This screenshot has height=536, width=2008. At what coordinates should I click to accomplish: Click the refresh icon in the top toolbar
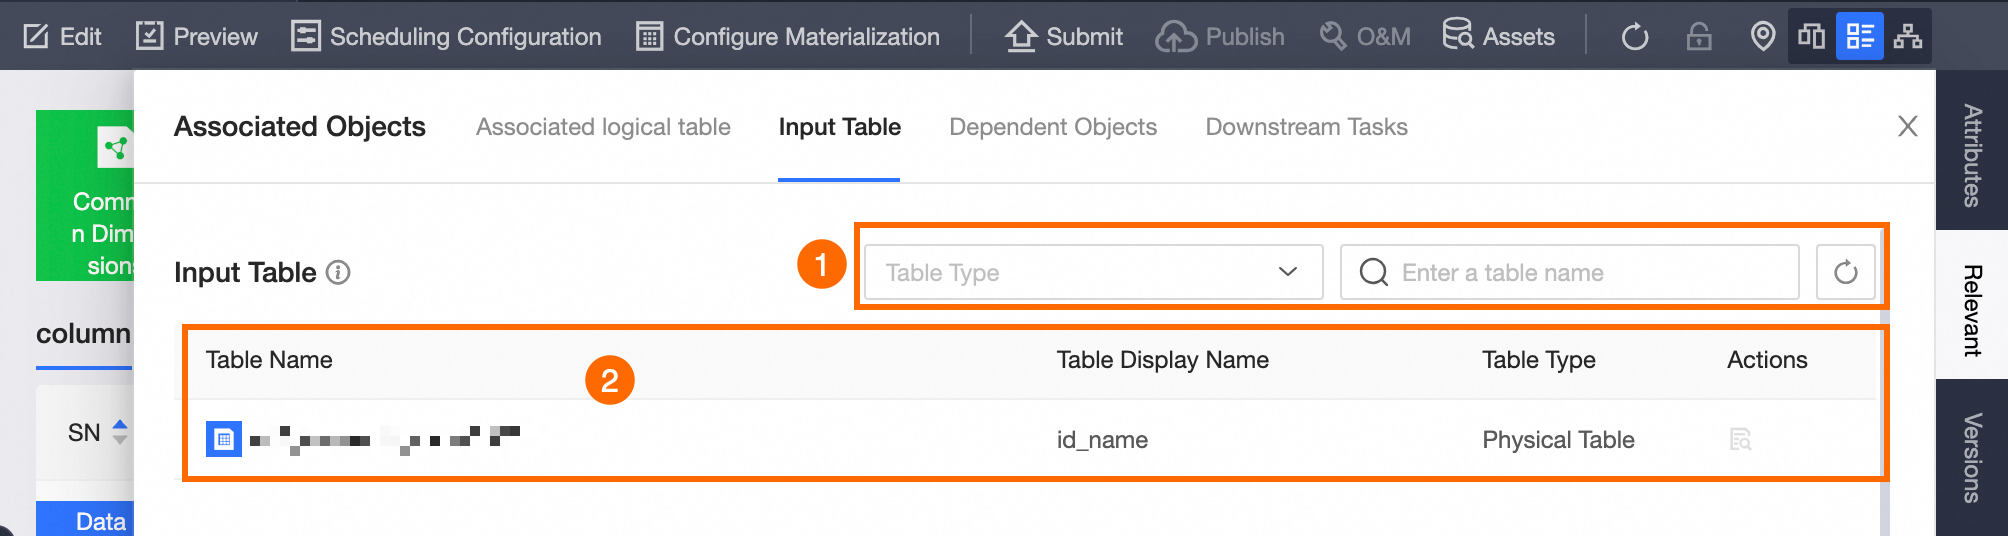point(1635,37)
